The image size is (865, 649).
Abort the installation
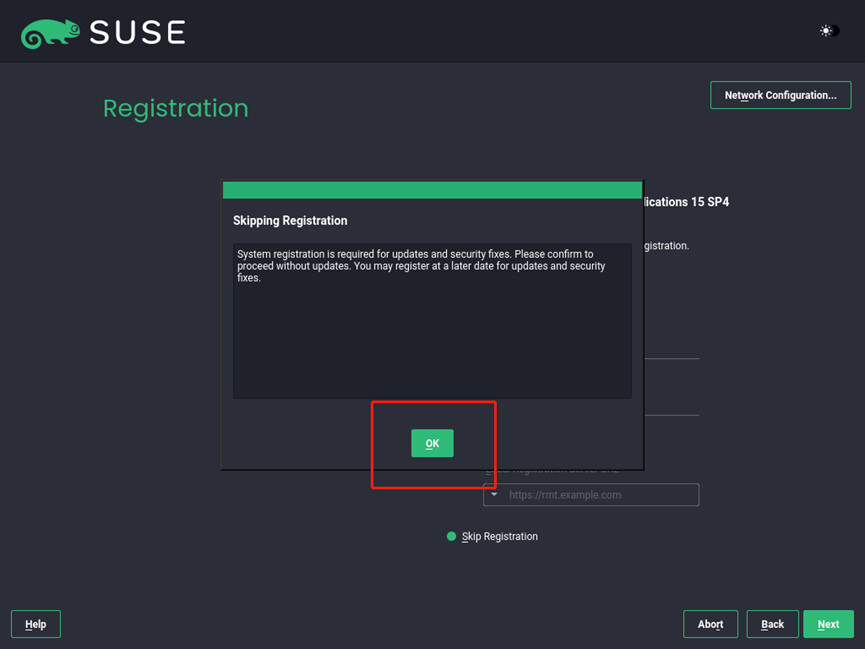[710, 624]
